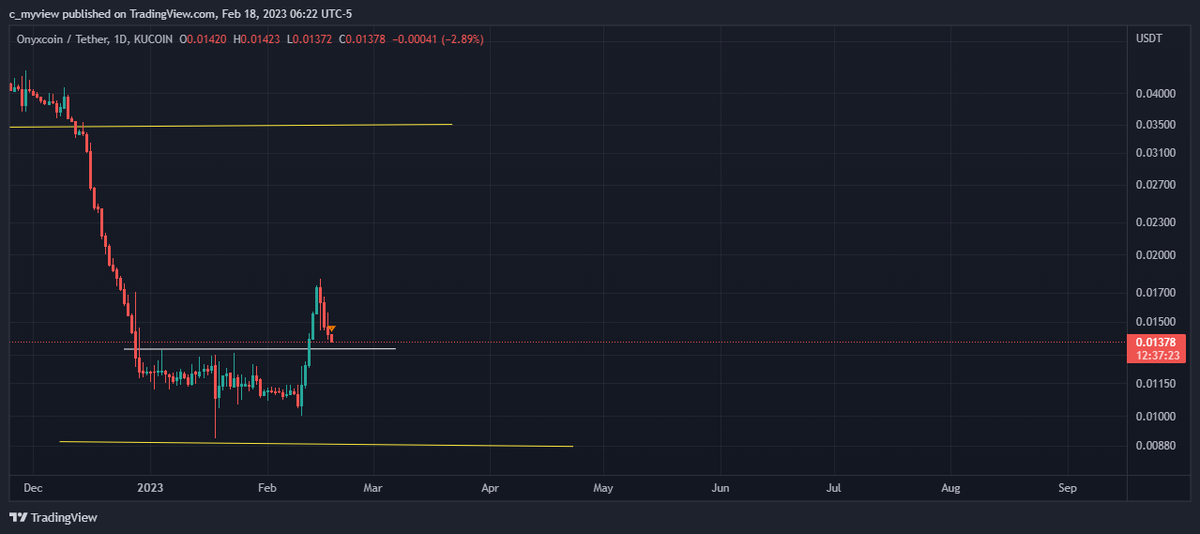Click the low value L0.01372

309,39
